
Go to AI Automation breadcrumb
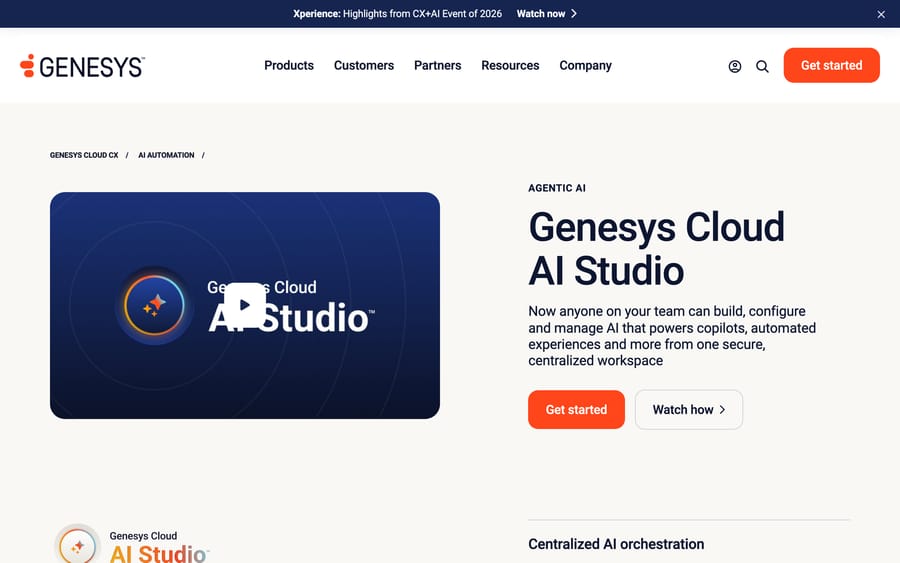166,155
